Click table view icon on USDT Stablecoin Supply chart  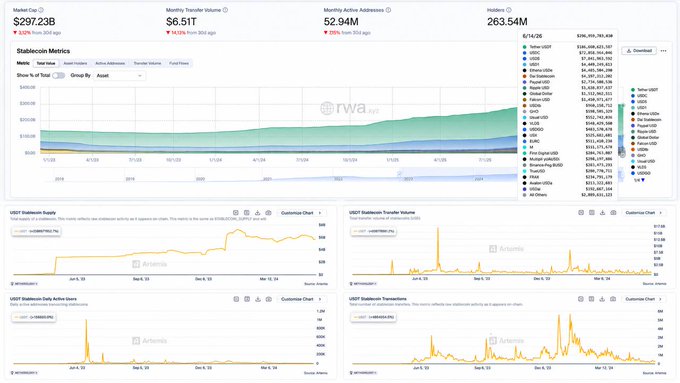(x=247, y=213)
